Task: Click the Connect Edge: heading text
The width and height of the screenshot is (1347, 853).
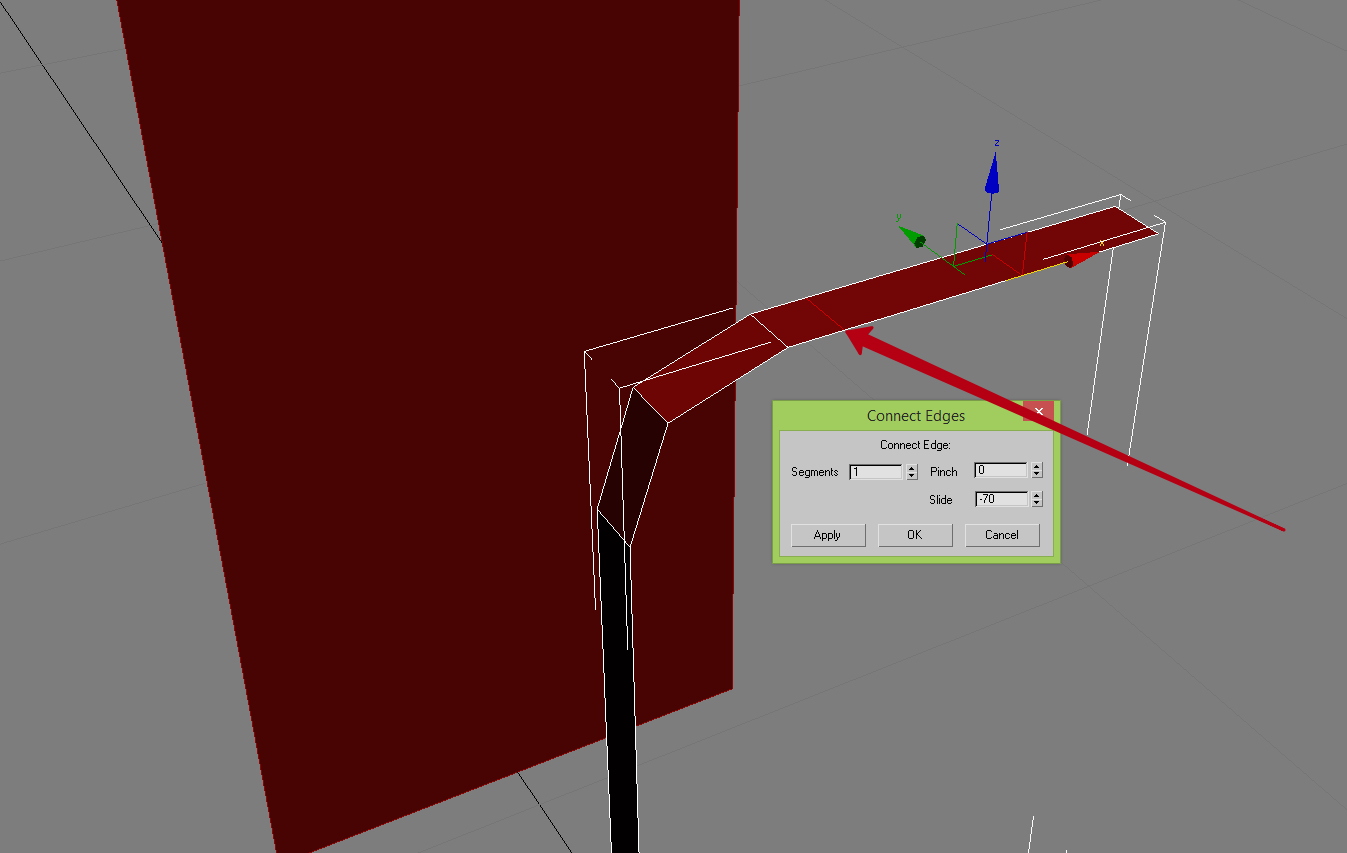Action: [915, 445]
